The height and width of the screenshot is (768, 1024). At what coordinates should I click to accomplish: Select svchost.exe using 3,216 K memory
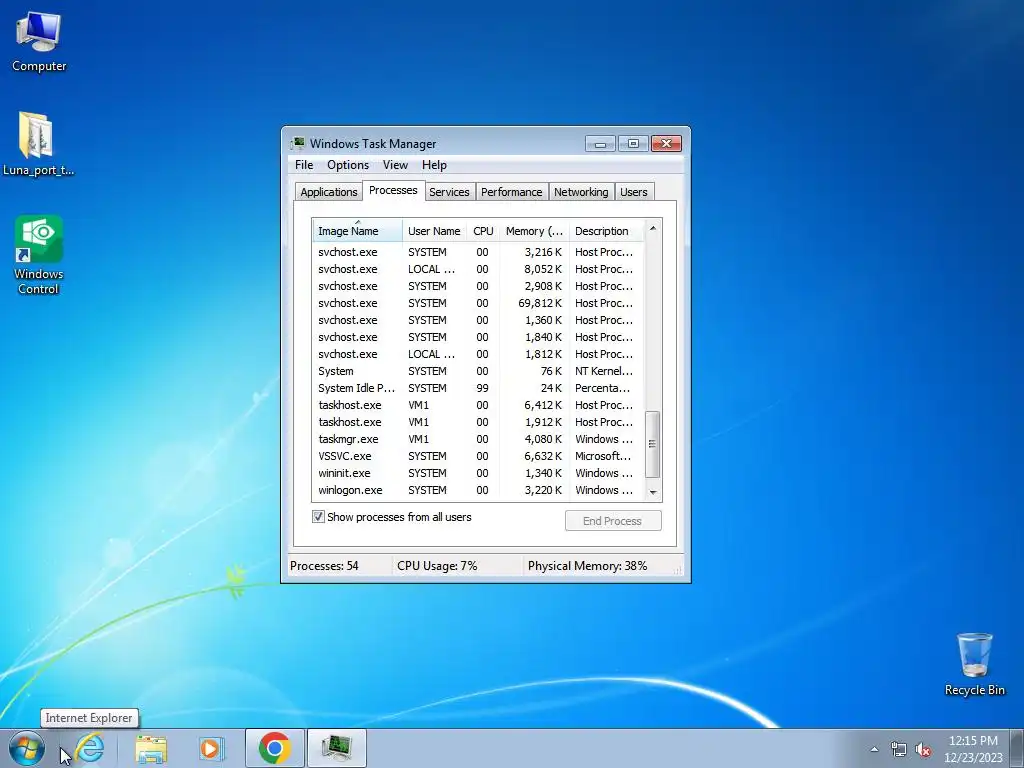point(477,252)
